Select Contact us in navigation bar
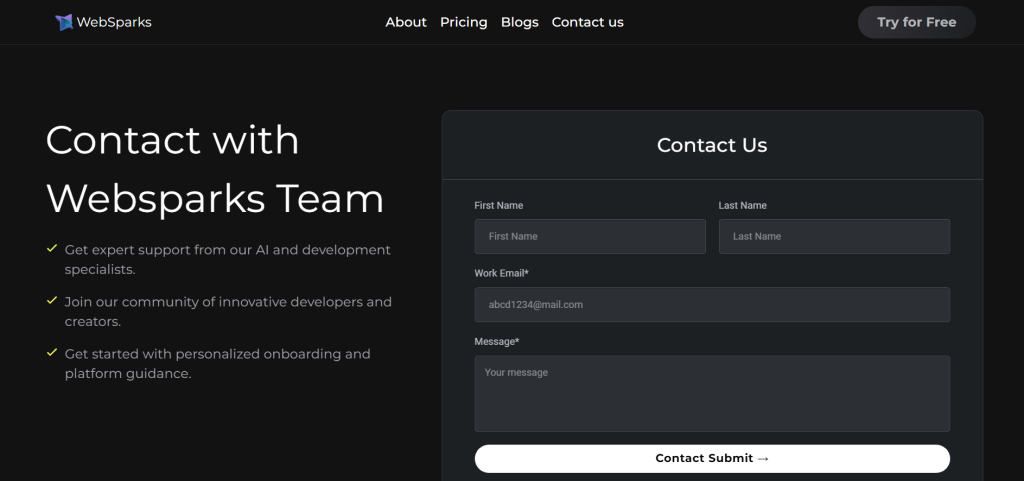1024x481 pixels. pyautogui.click(x=588, y=22)
